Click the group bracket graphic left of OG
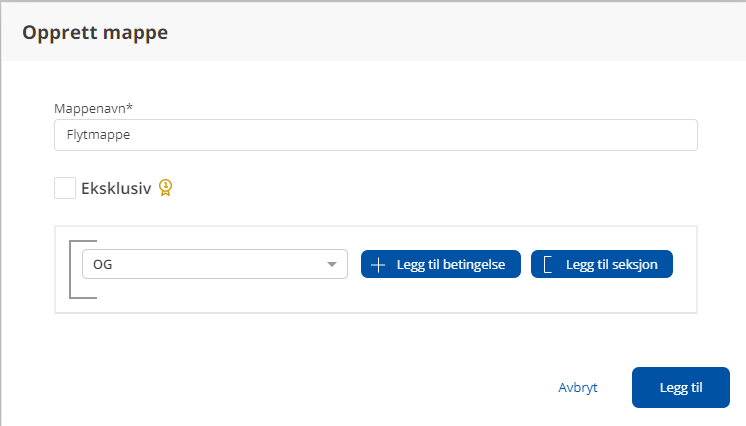 74,269
